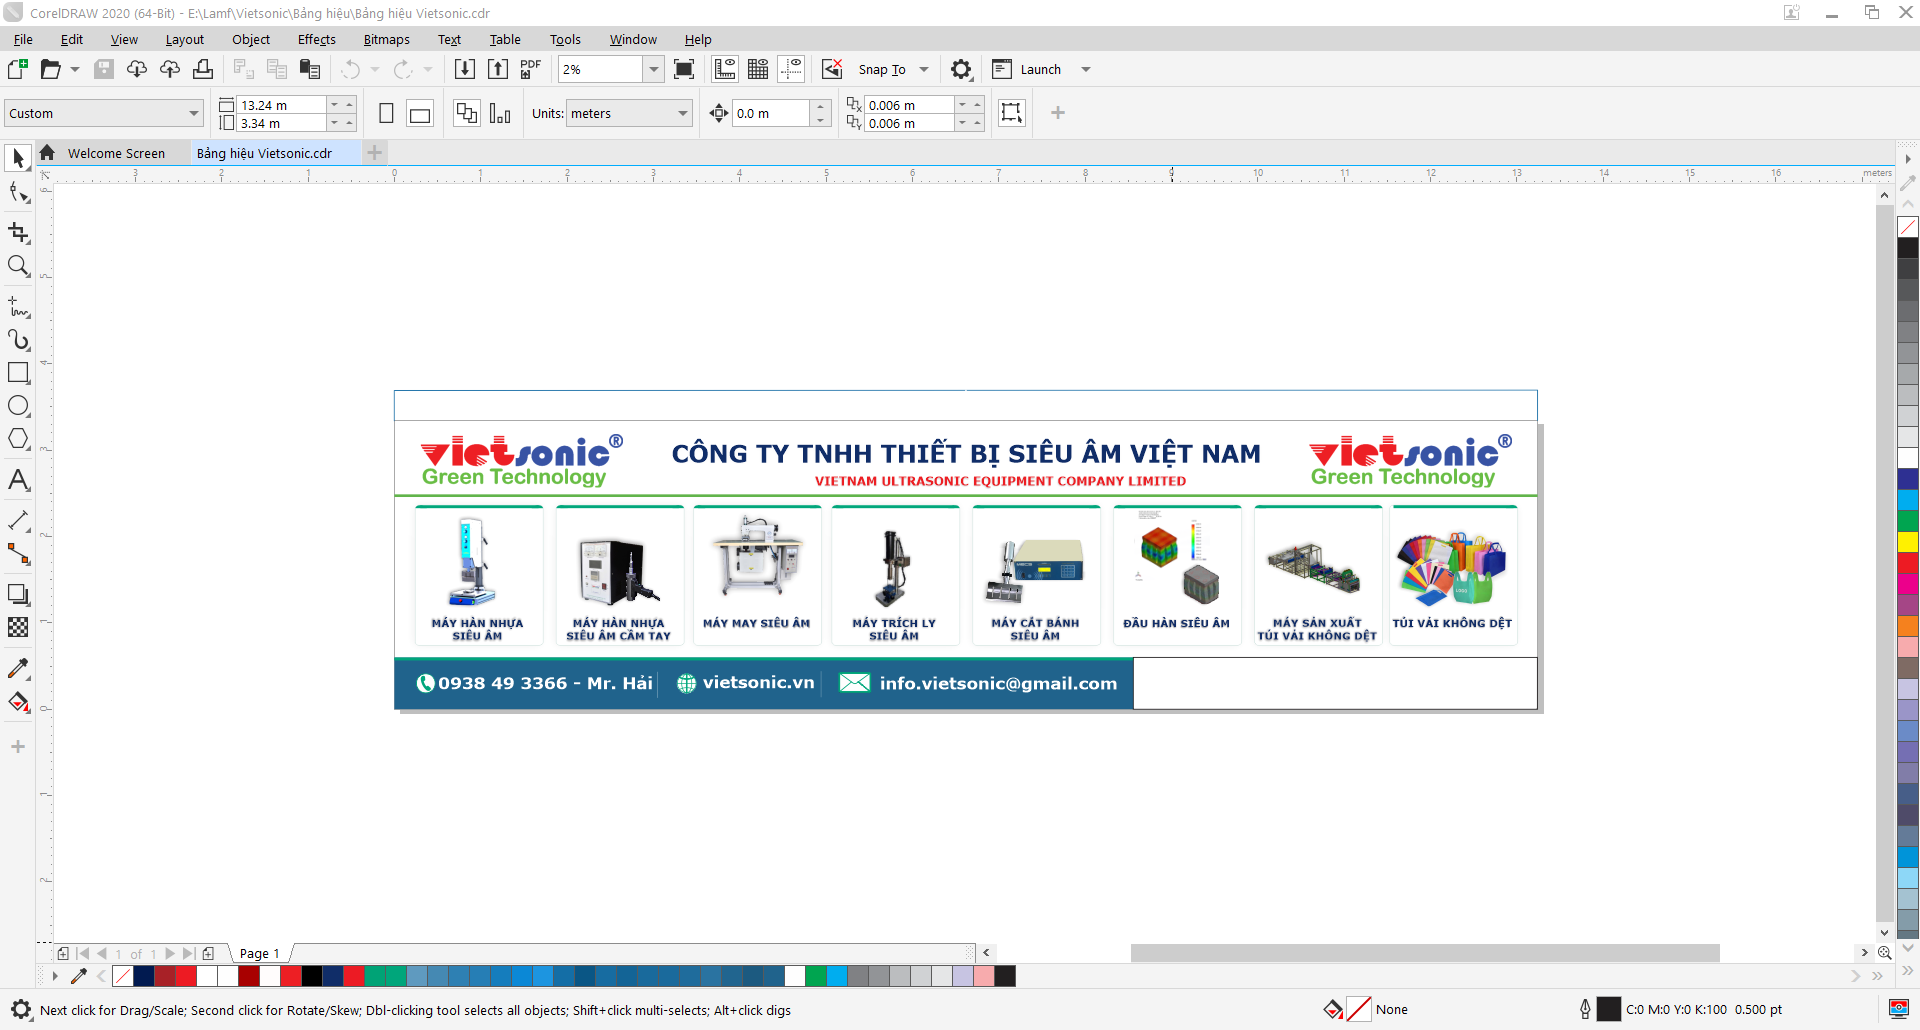Toggle Show guidelines
Screen dimensions: 1920x1030
791,69
